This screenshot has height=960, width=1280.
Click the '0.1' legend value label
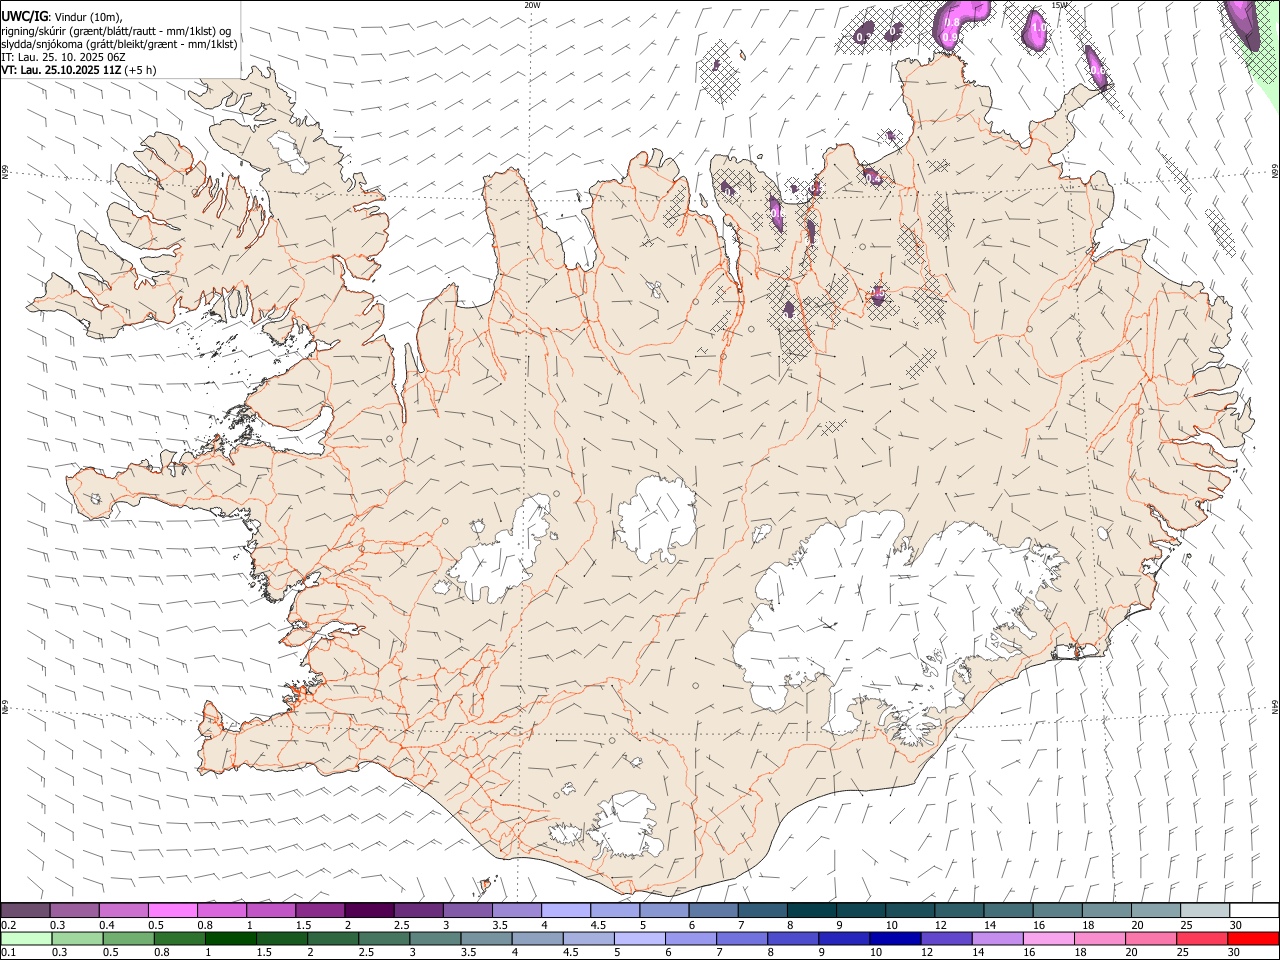(9, 953)
